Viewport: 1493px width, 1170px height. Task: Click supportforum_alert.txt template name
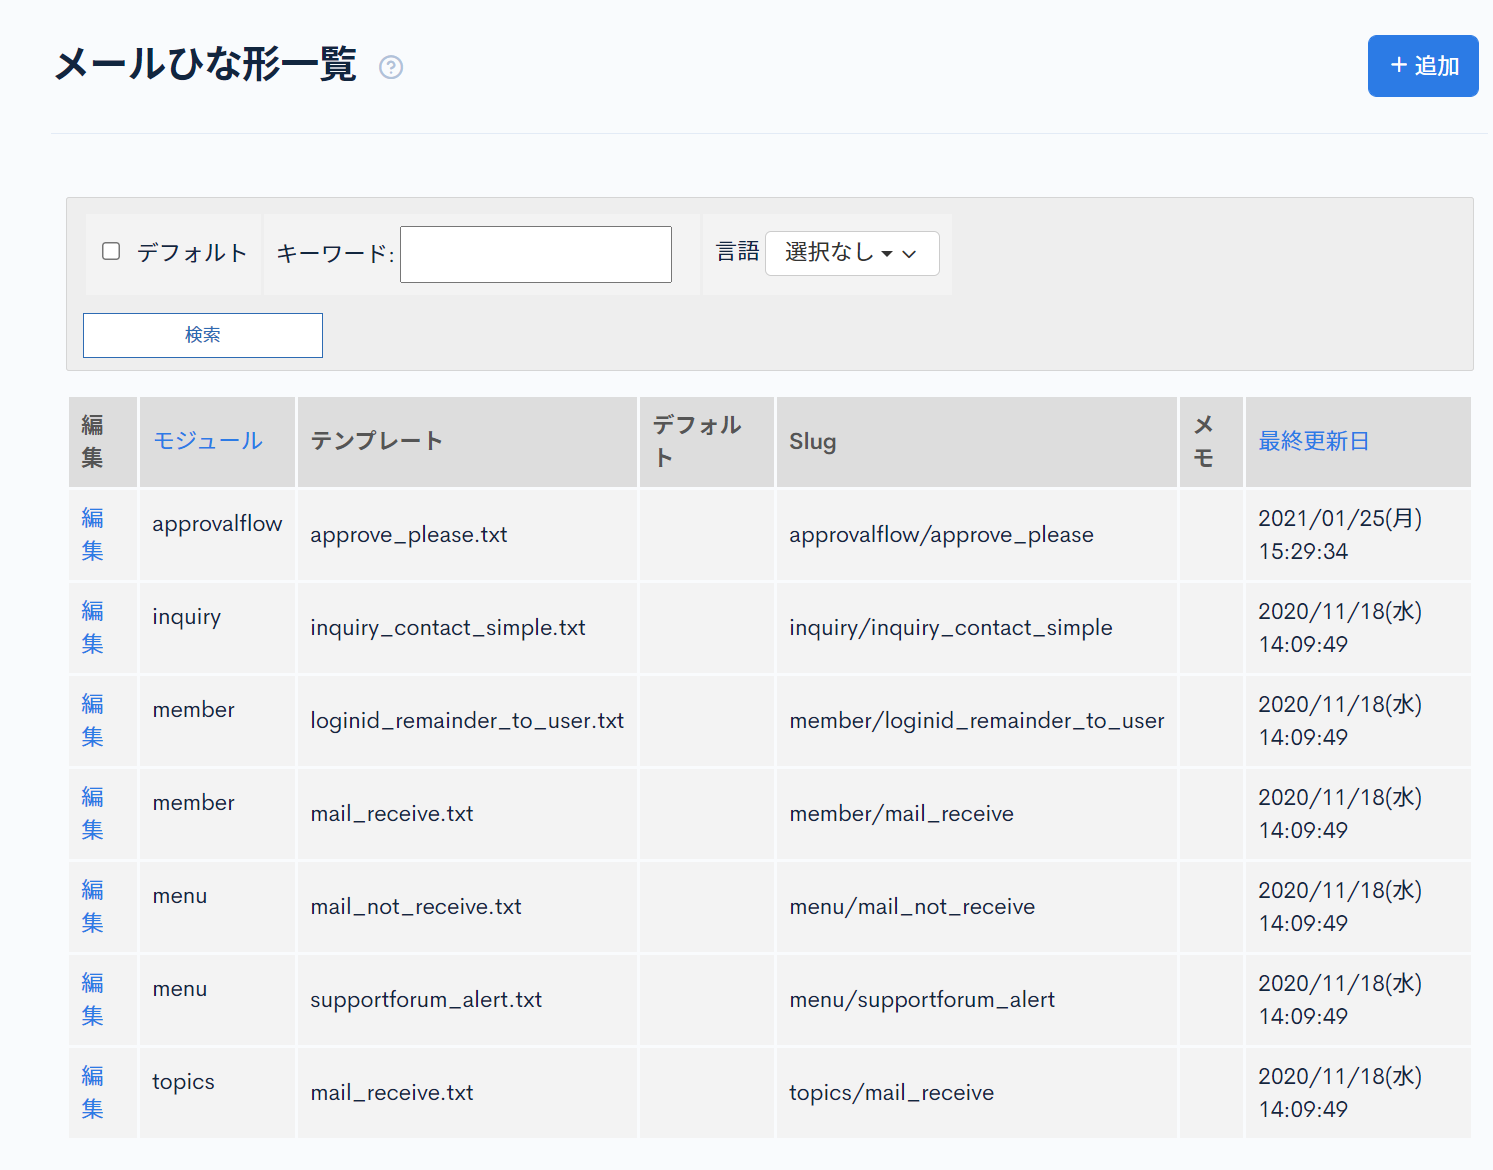coord(426,1000)
